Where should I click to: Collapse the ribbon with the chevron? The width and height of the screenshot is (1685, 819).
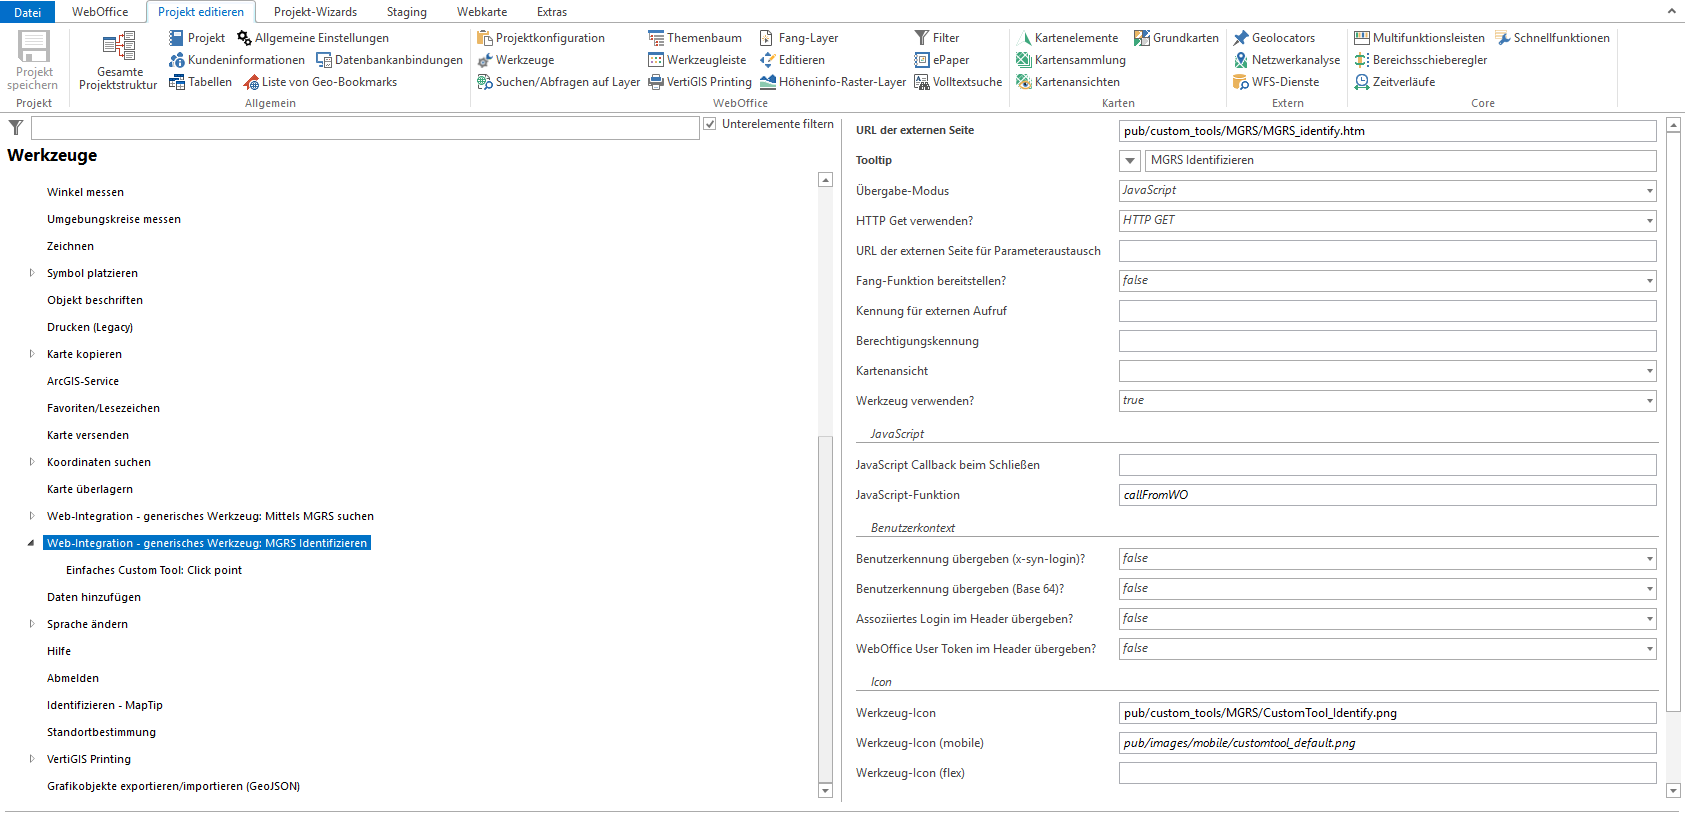(1671, 11)
